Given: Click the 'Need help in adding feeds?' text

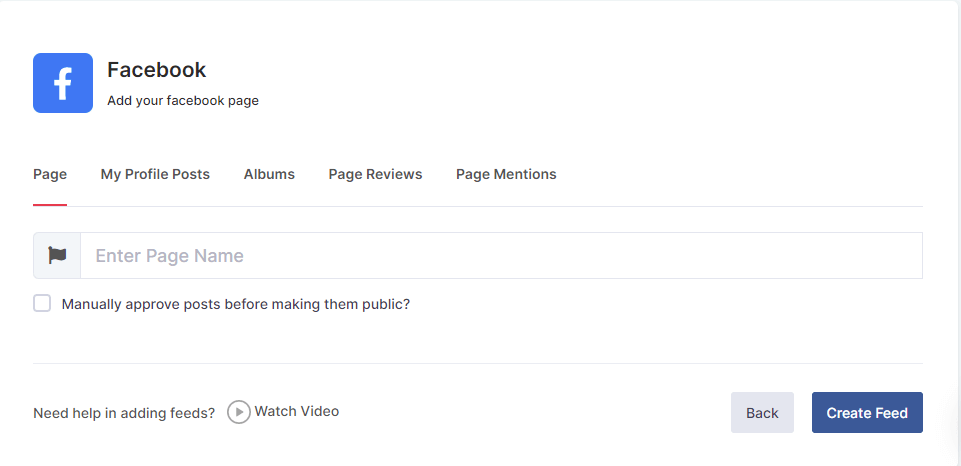Looking at the screenshot, I should click(124, 413).
